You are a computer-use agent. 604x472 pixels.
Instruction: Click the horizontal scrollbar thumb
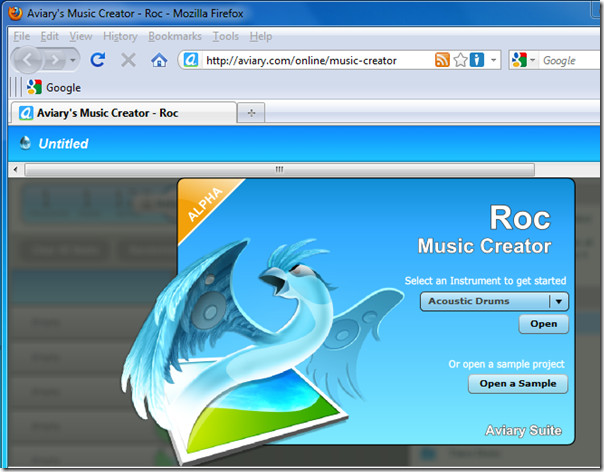click(280, 169)
